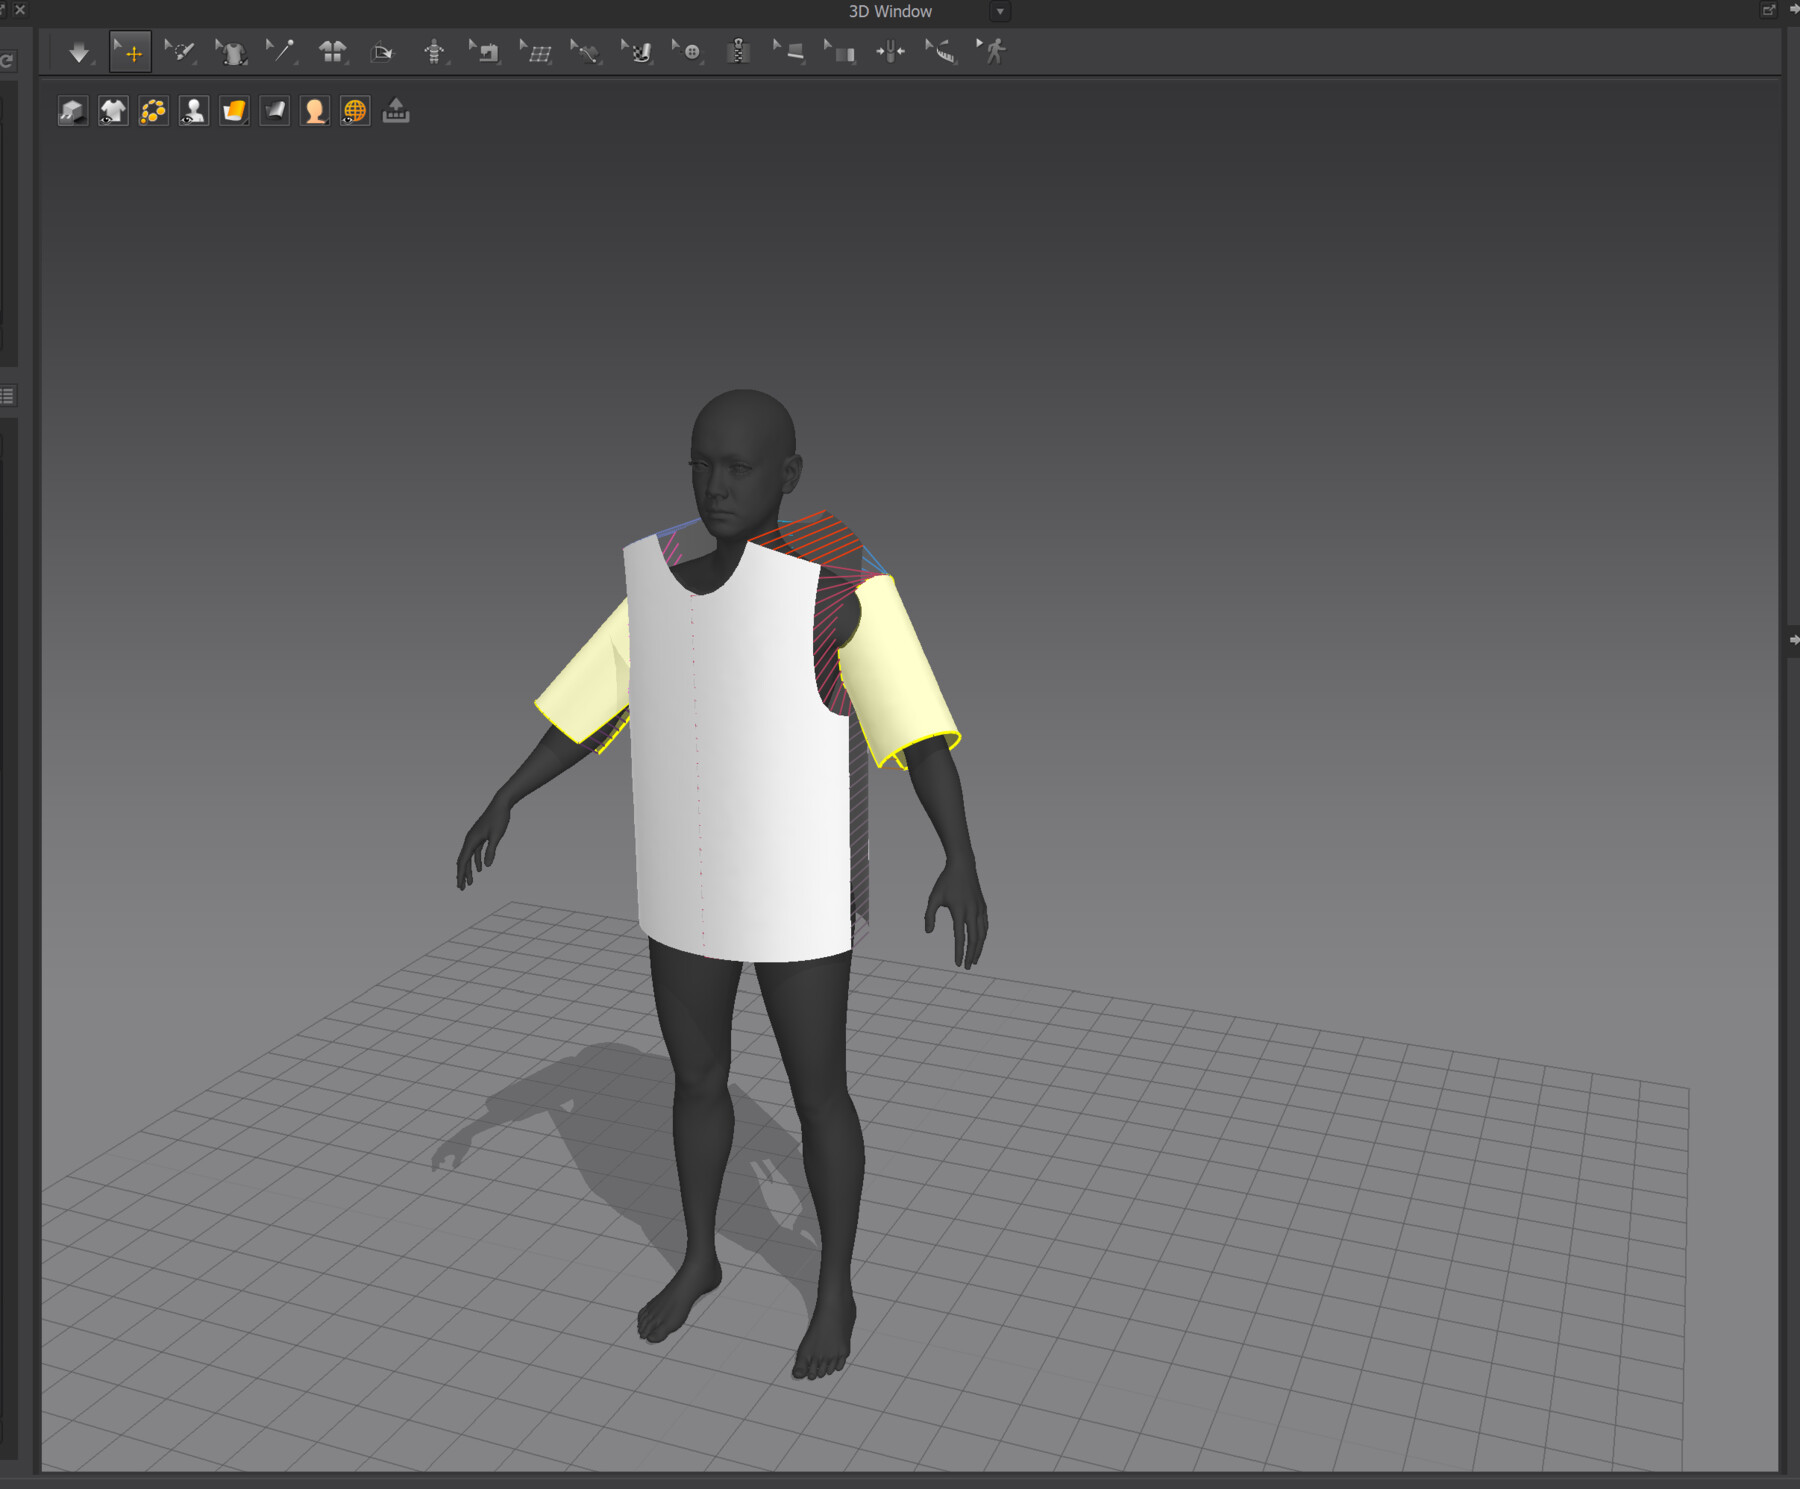Viewport: 1800px width, 1489px height.
Task: Select the fold arrangement tool
Action: 840,52
